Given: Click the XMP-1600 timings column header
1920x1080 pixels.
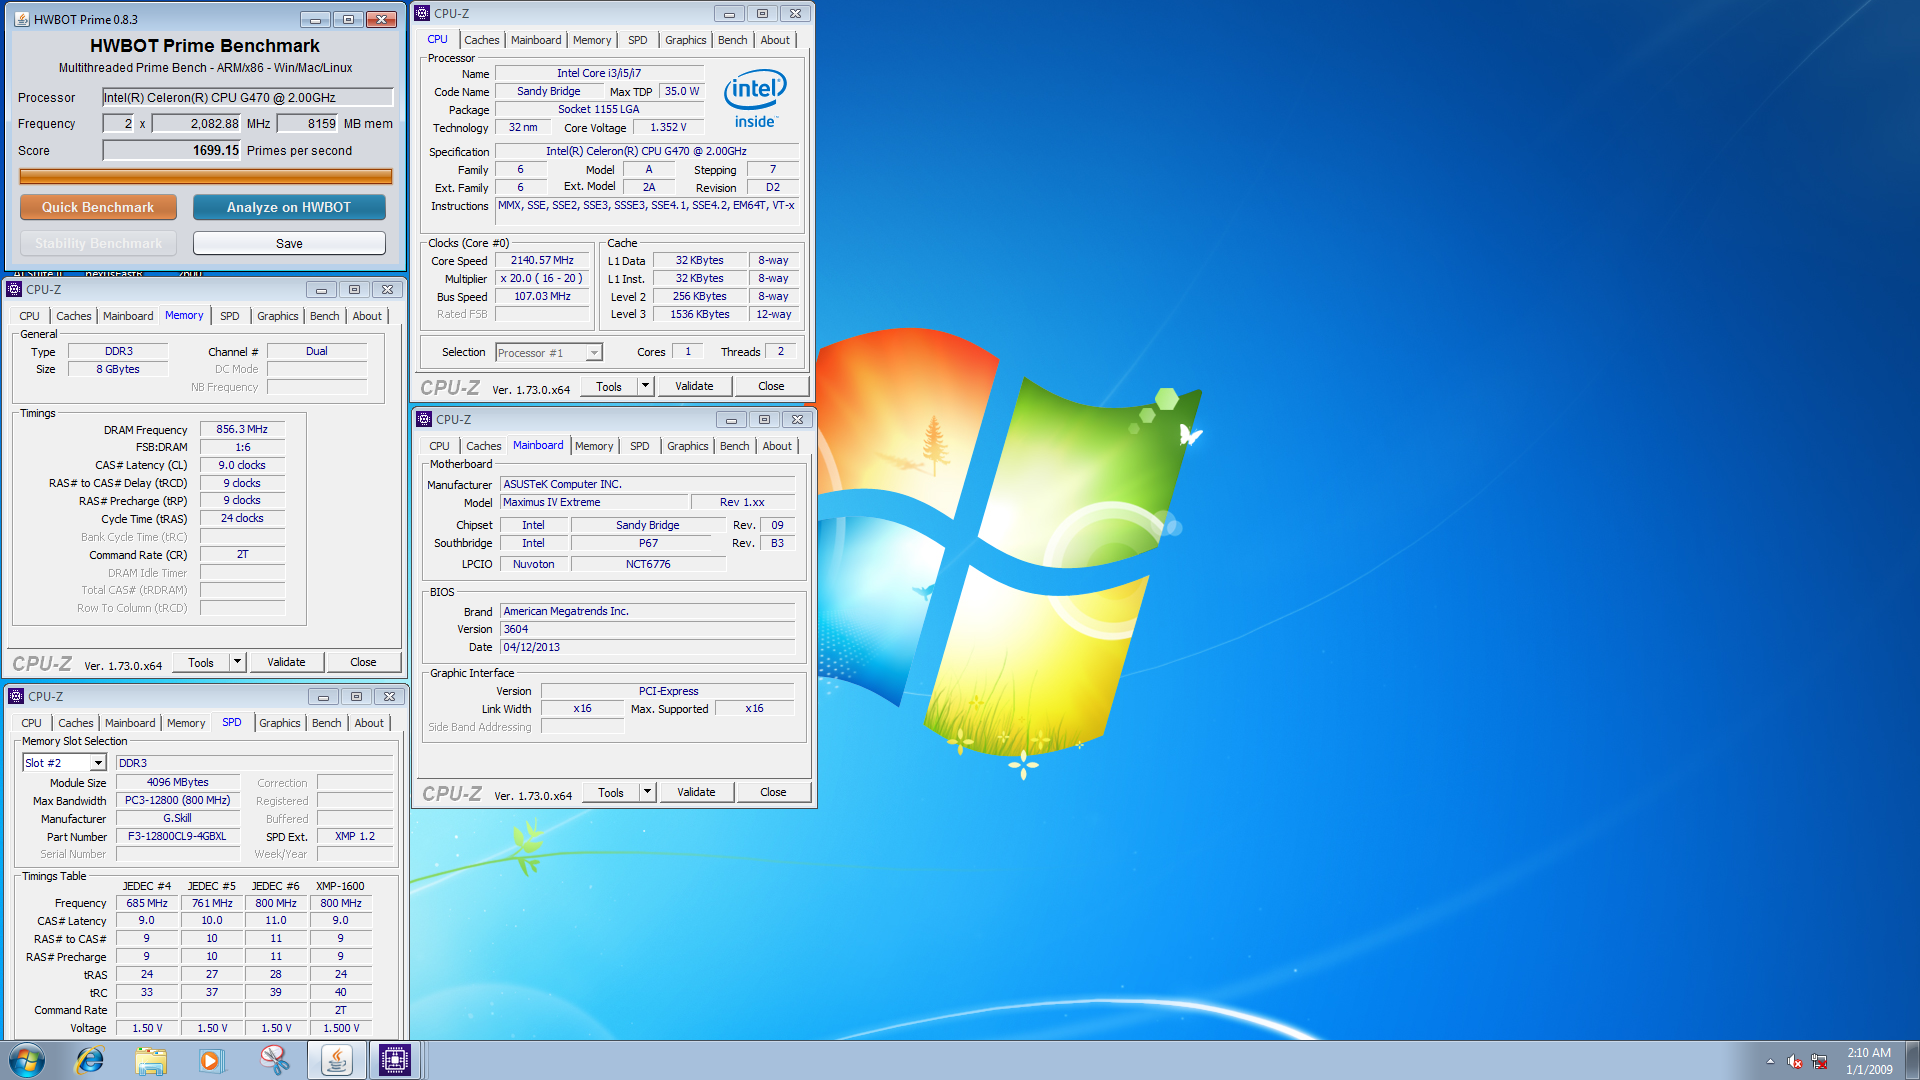Looking at the screenshot, I should pyautogui.click(x=340, y=886).
